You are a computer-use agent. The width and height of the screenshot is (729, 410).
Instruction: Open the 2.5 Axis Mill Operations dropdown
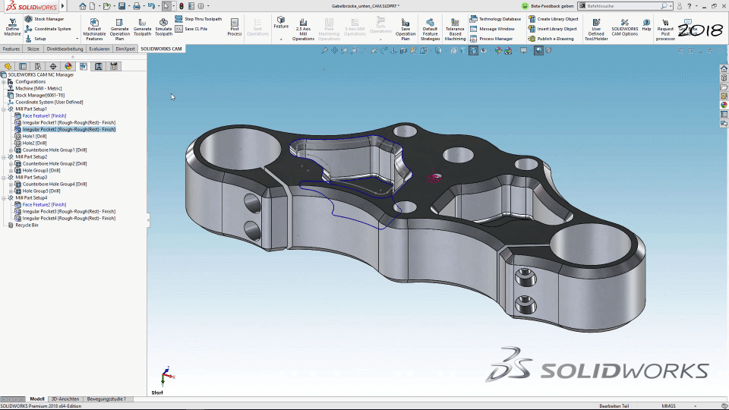[x=303, y=28]
